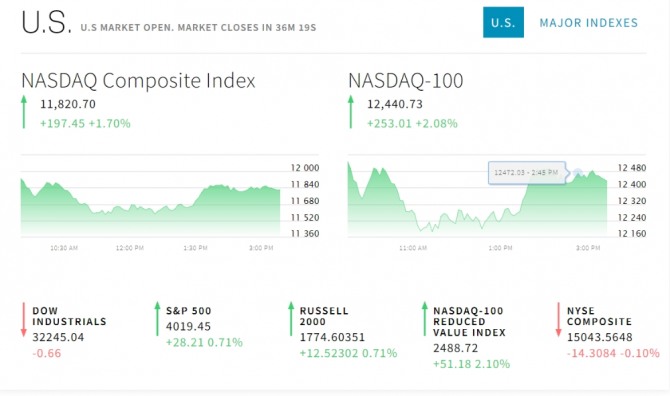Screen dimensions: 670x396
Task: Click the green up arrow beside NASDAQ Composite
Action: click(24, 112)
